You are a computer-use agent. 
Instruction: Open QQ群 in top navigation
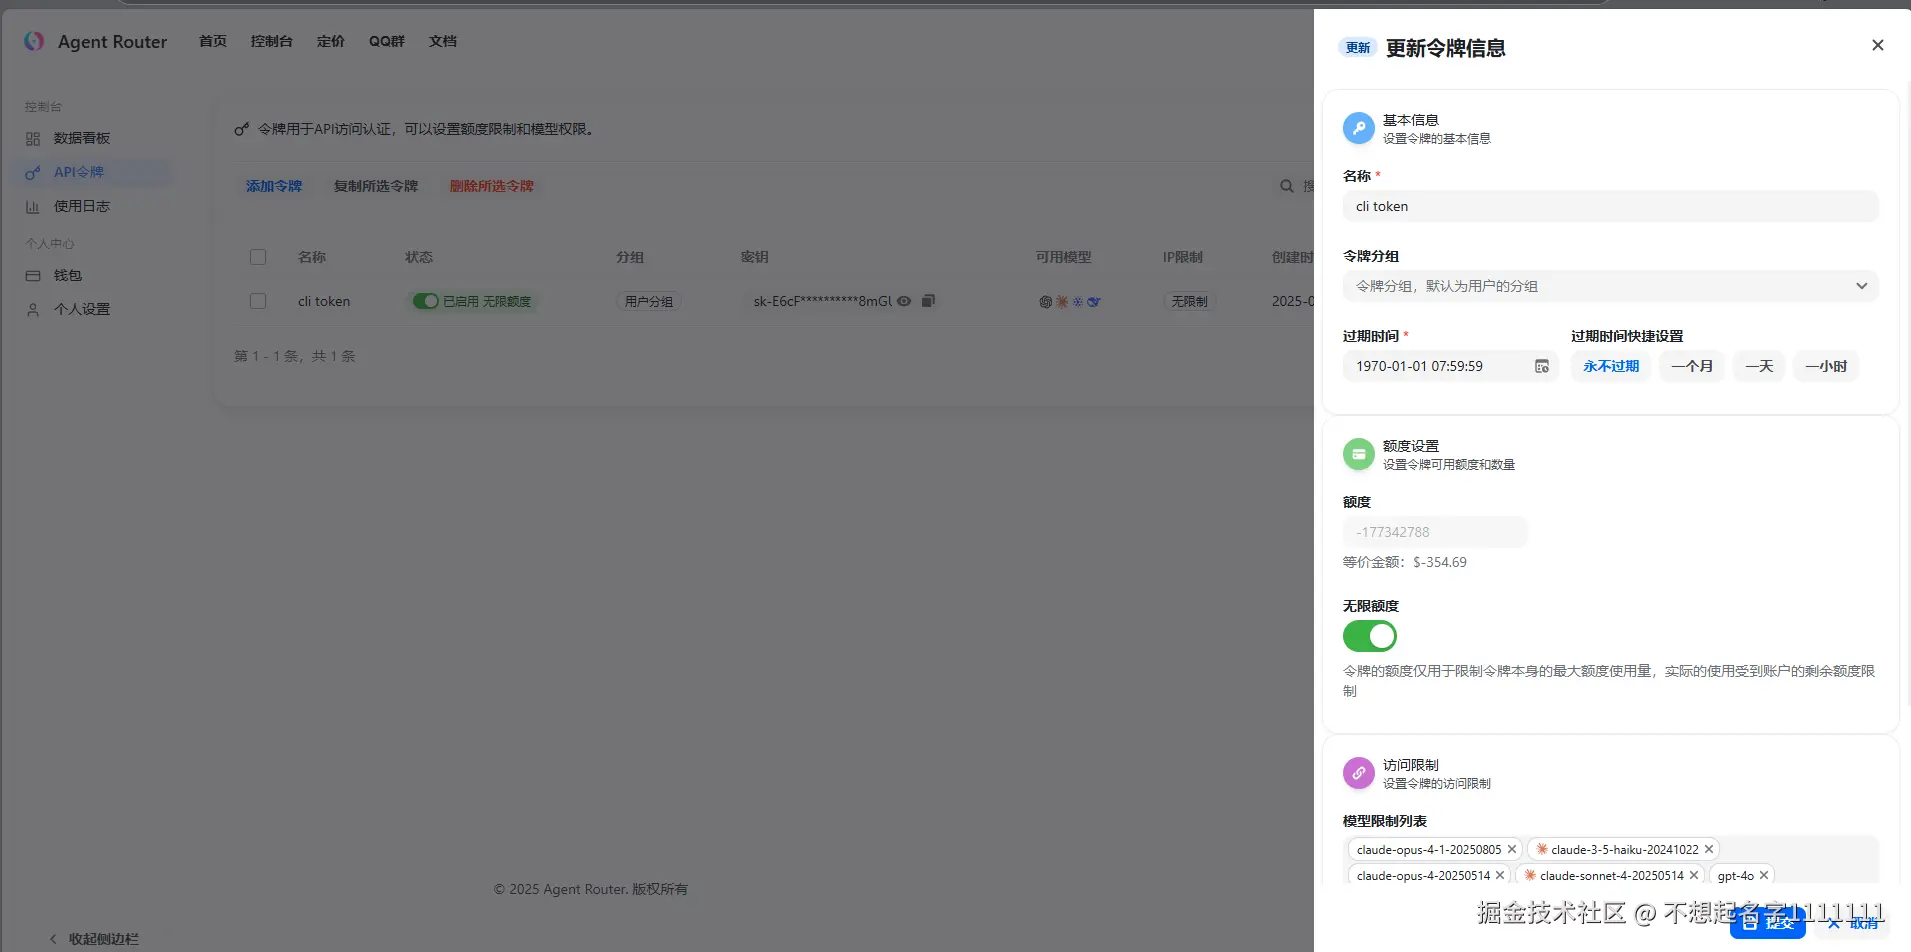click(x=386, y=41)
